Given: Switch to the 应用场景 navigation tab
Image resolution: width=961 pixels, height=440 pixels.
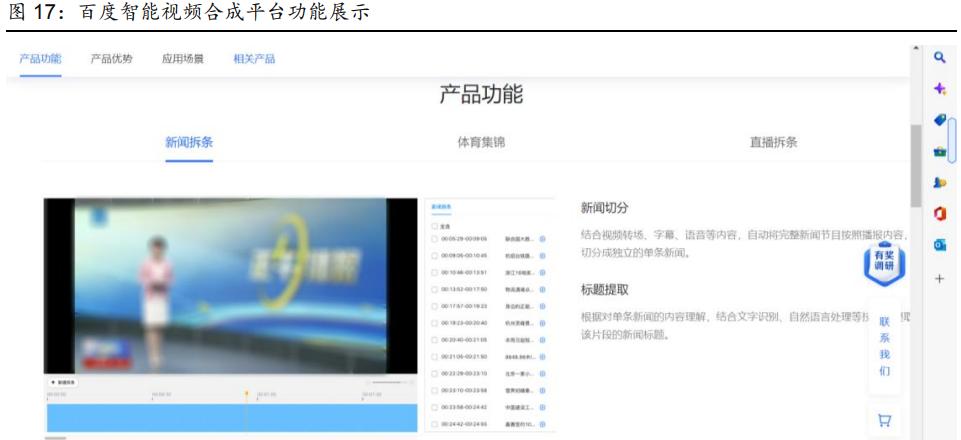Looking at the screenshot, I should pyautogui.click(x=183, y=59).
